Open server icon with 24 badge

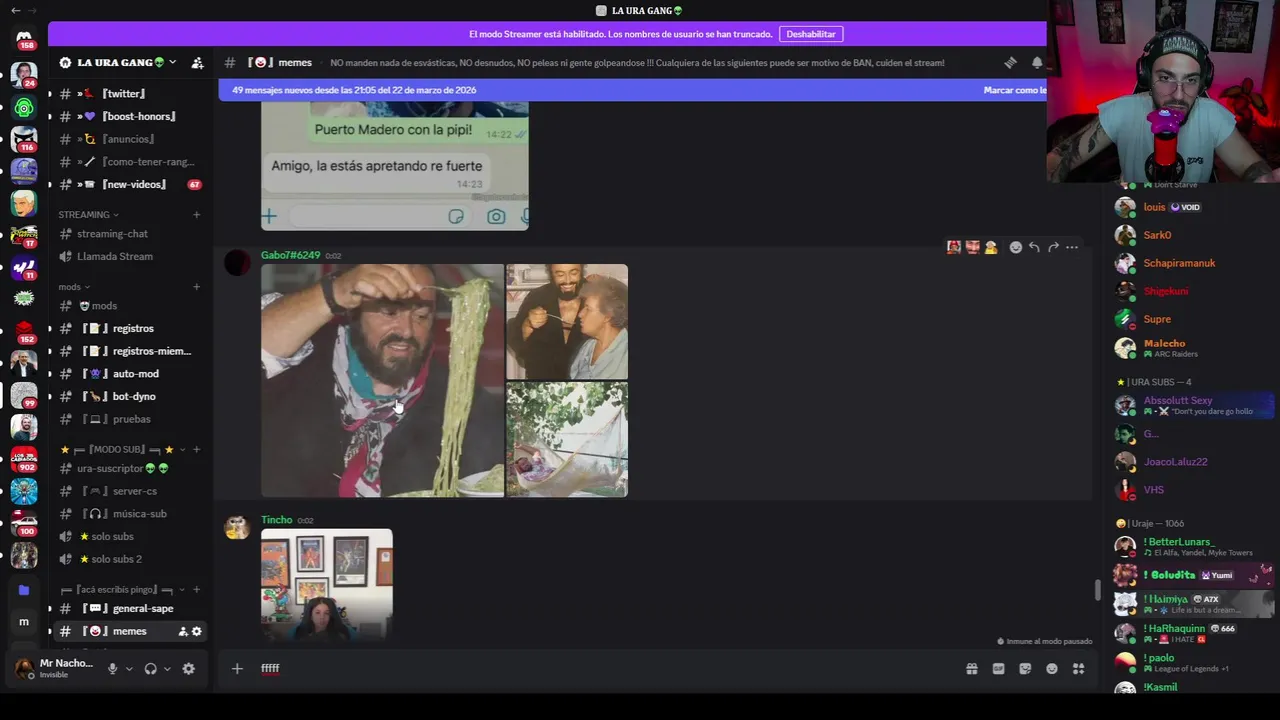pos(24,75)
